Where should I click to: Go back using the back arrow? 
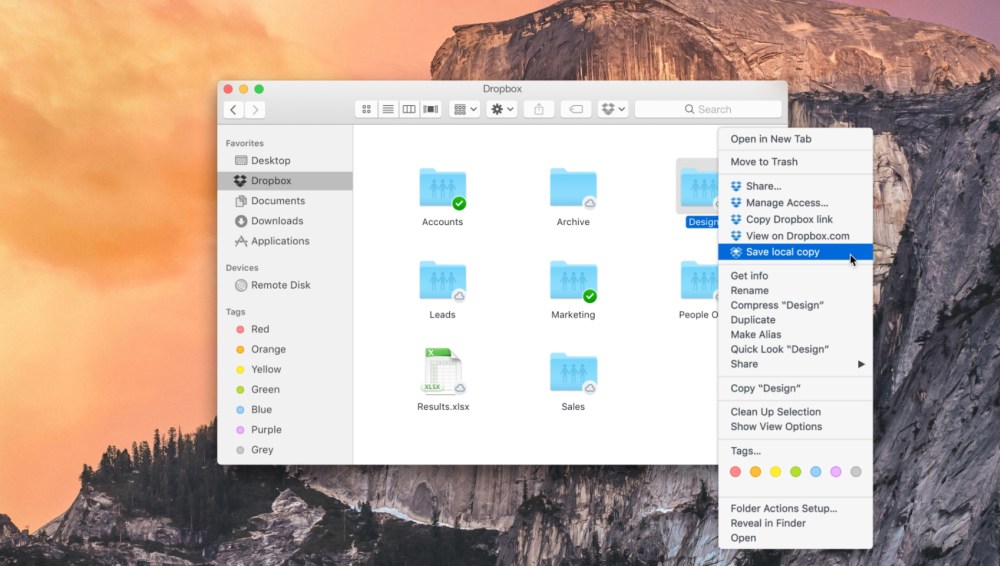(x=234, y=109)
